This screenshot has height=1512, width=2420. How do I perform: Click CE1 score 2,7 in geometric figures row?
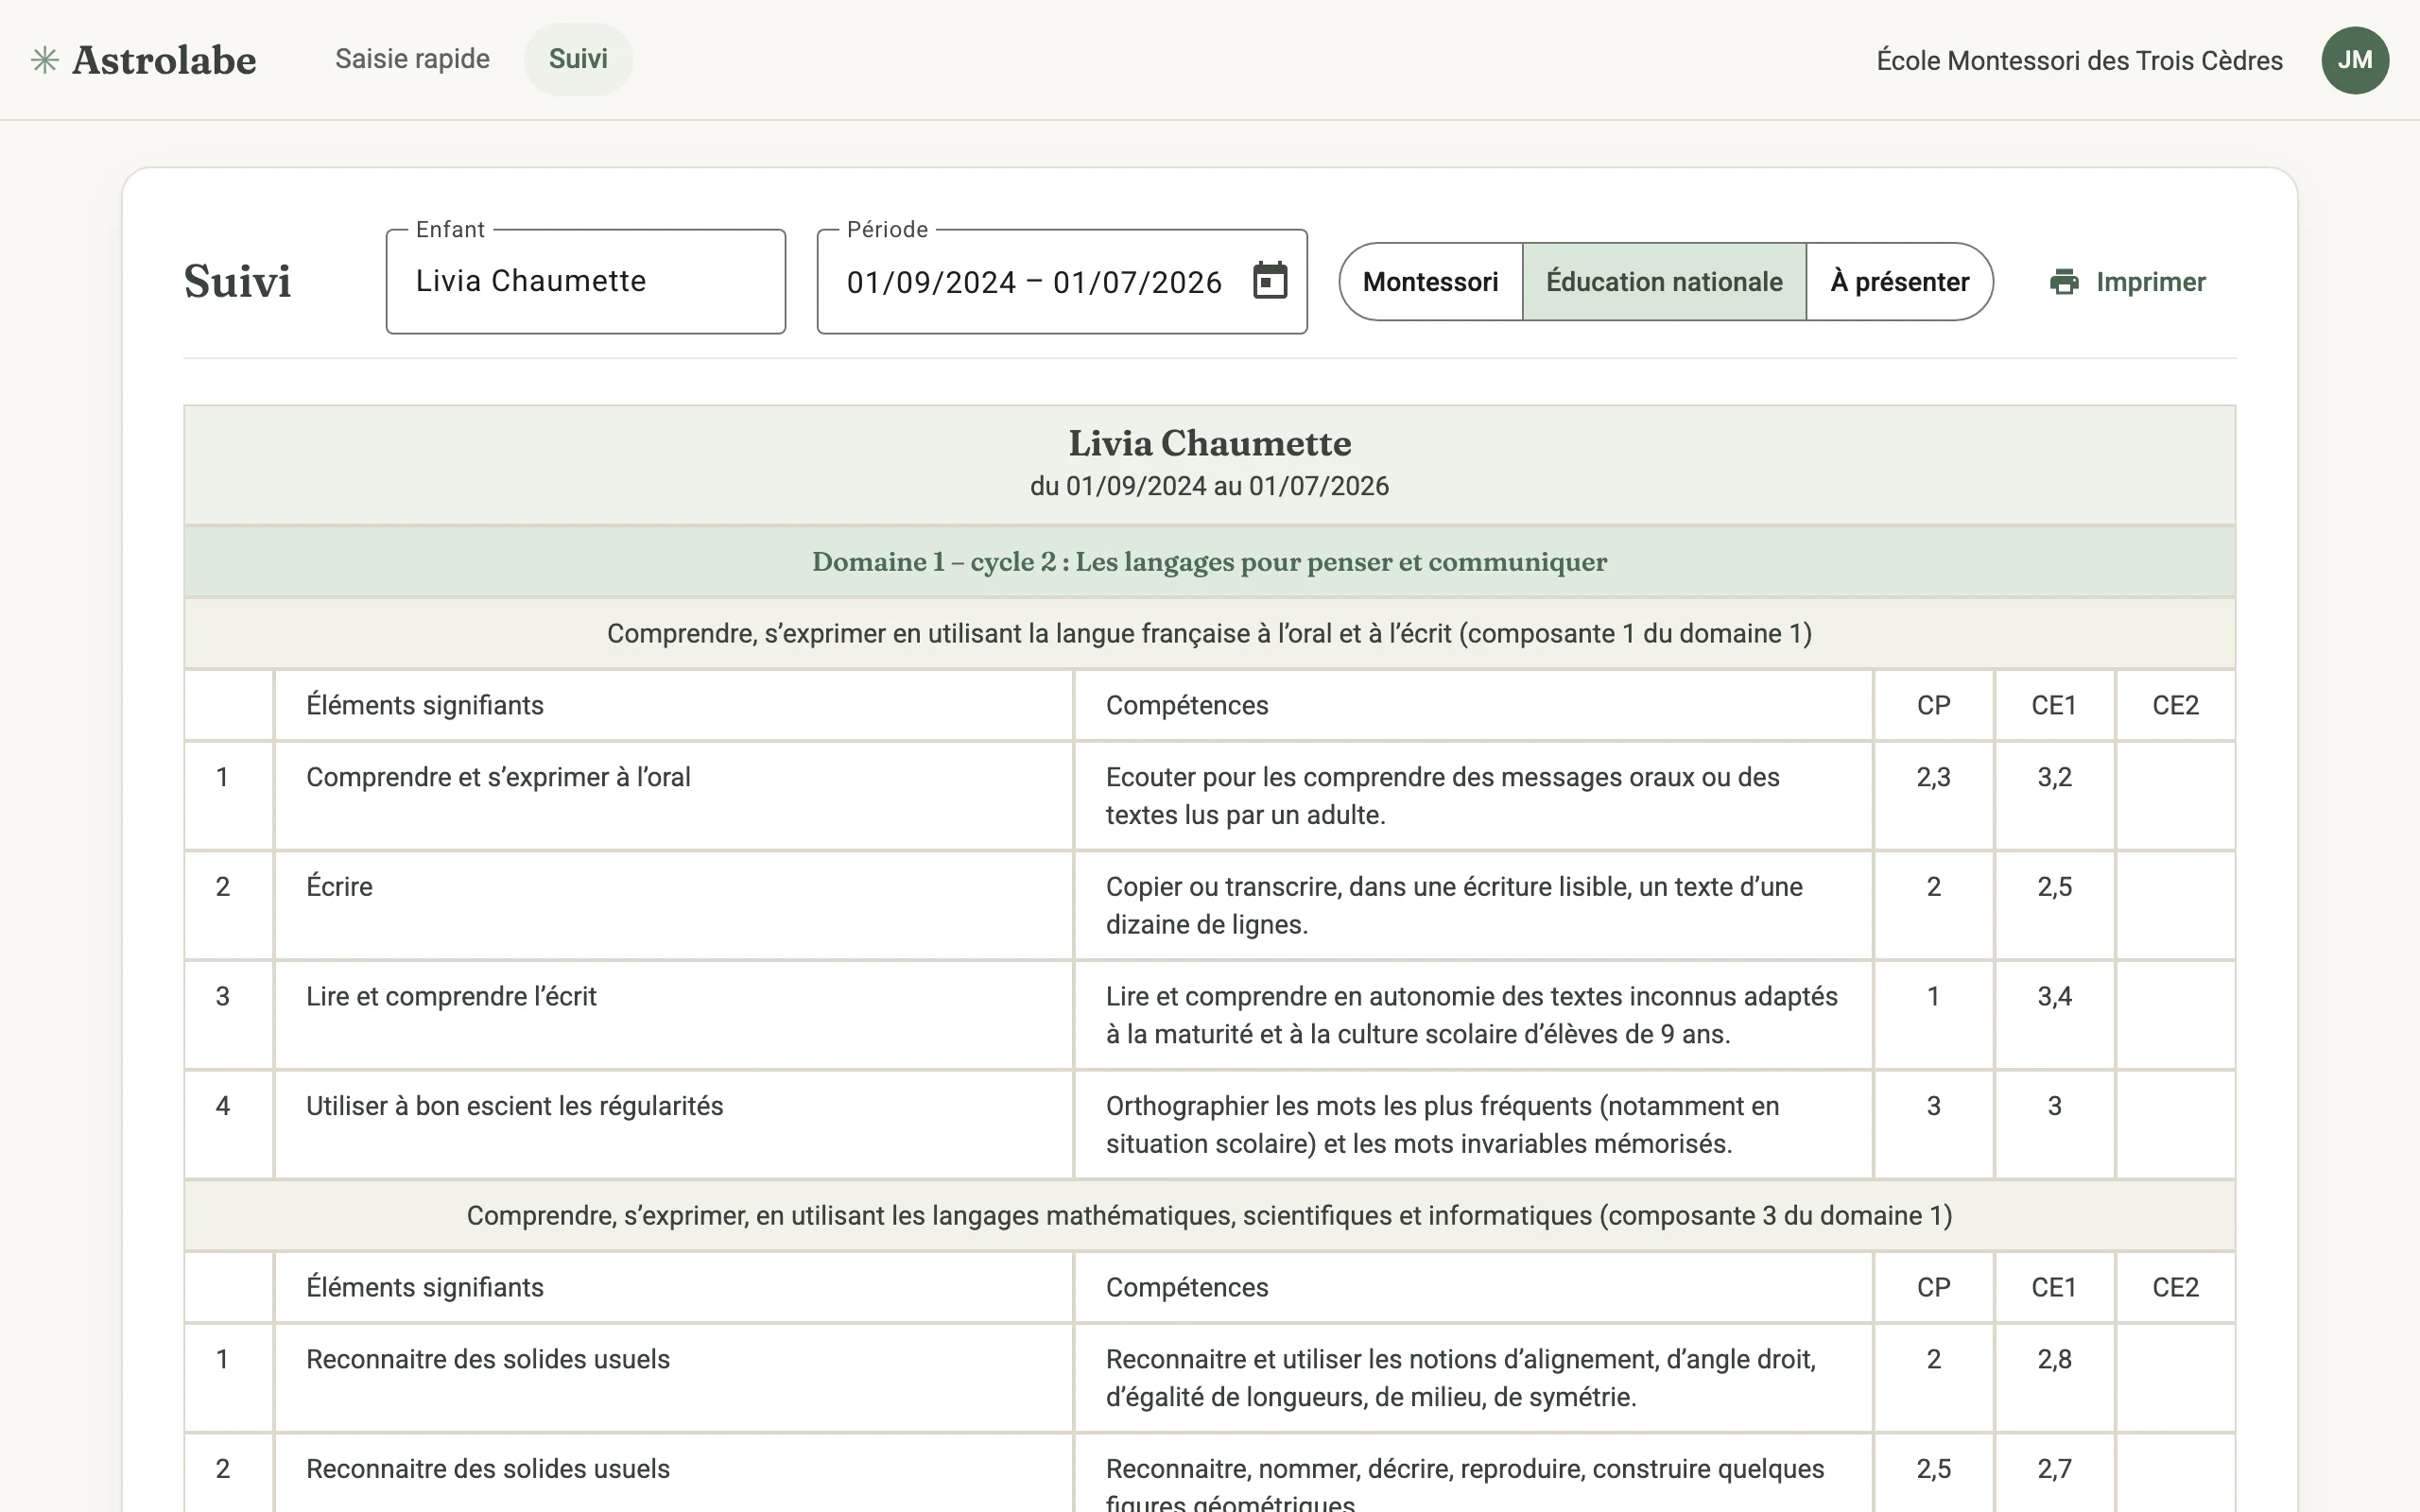(x=2054, y=1469)
